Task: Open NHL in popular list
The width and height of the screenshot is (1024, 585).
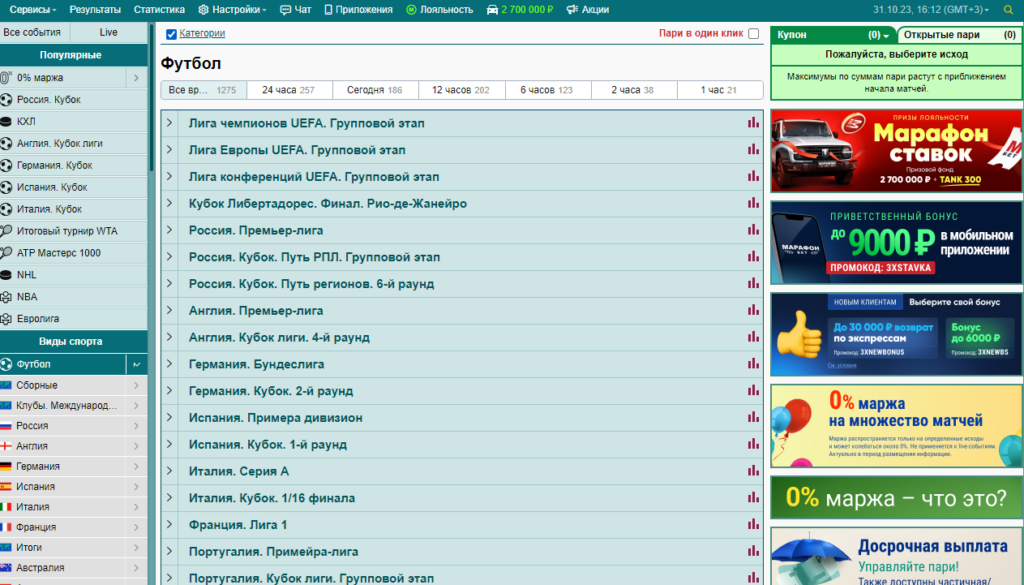Action: click(73, 275)
